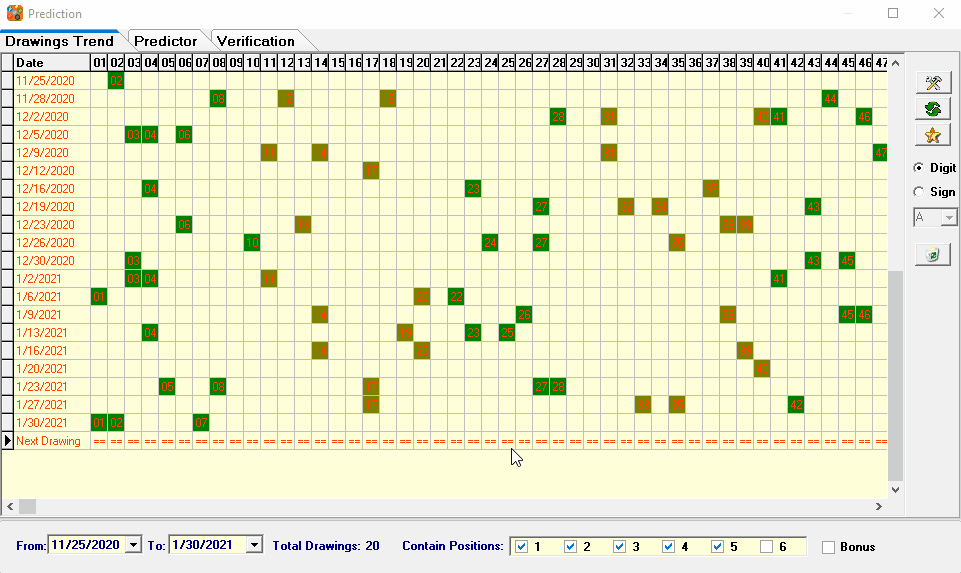Uncheck the position 3 checkbox
The height and width of the screenshot is (573, 961).
(620, 547)
